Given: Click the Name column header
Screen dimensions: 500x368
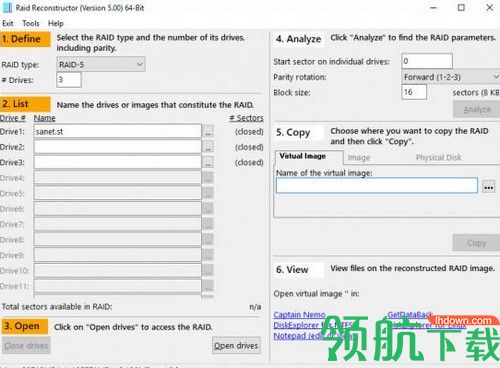Looking at the screenshot, I should [44, 118].
